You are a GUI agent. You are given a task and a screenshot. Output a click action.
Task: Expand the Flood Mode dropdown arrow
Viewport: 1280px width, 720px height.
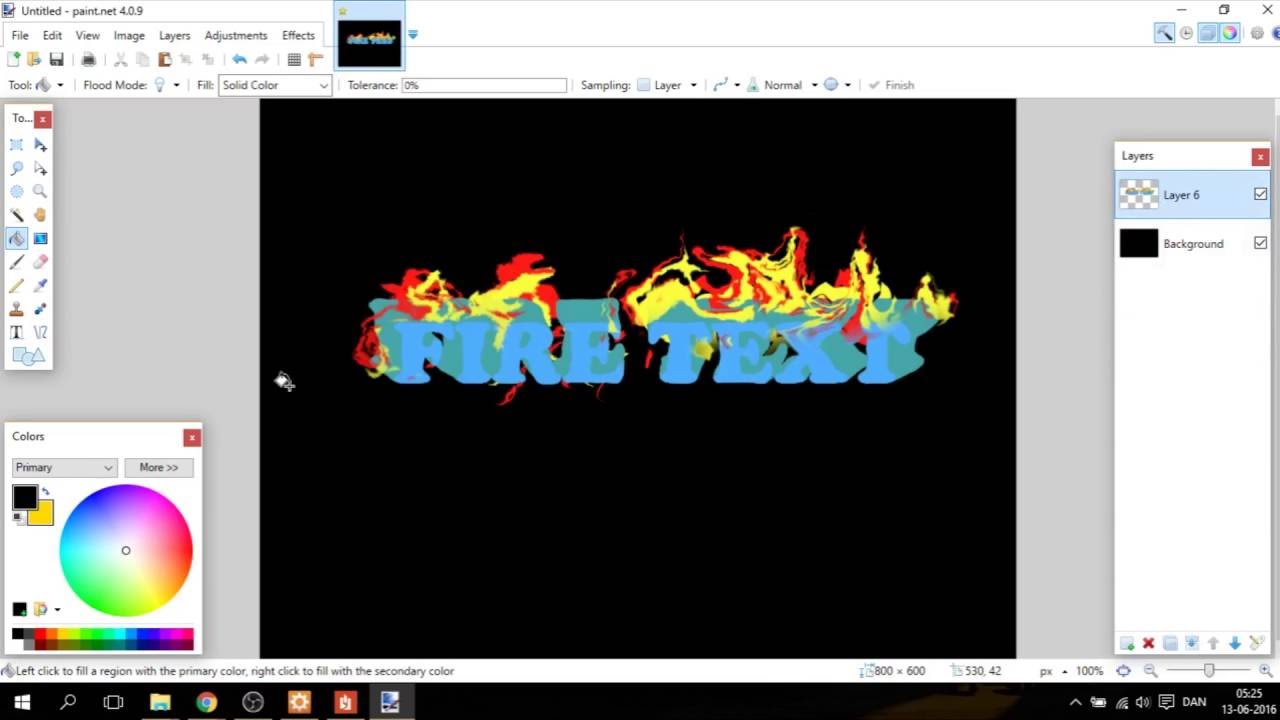coord(176,85)
